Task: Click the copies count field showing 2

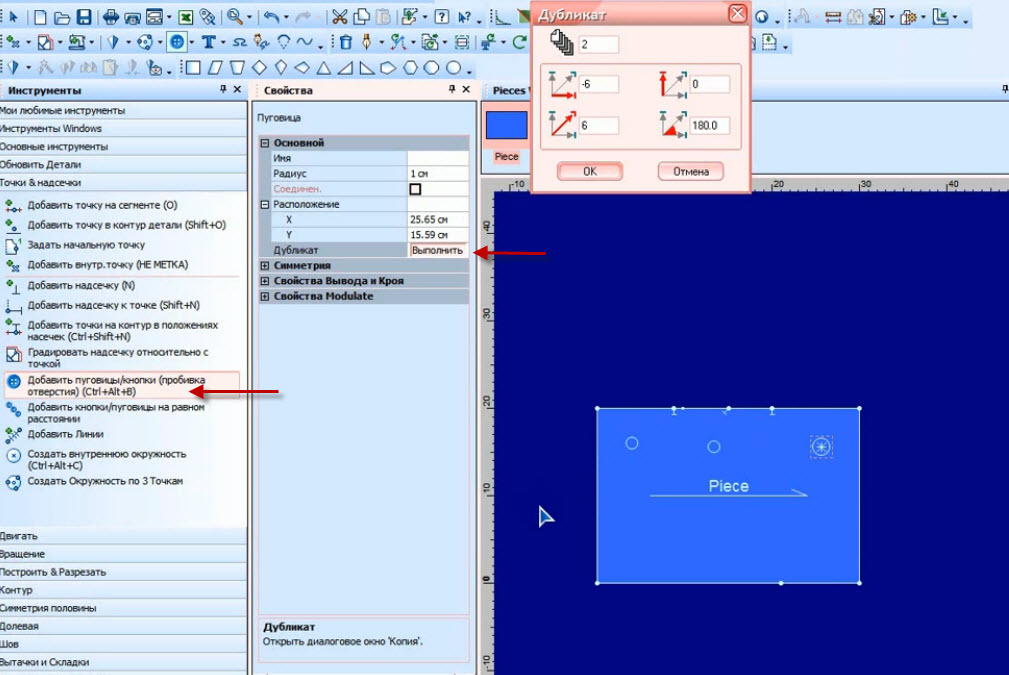Action: [598, 44]
